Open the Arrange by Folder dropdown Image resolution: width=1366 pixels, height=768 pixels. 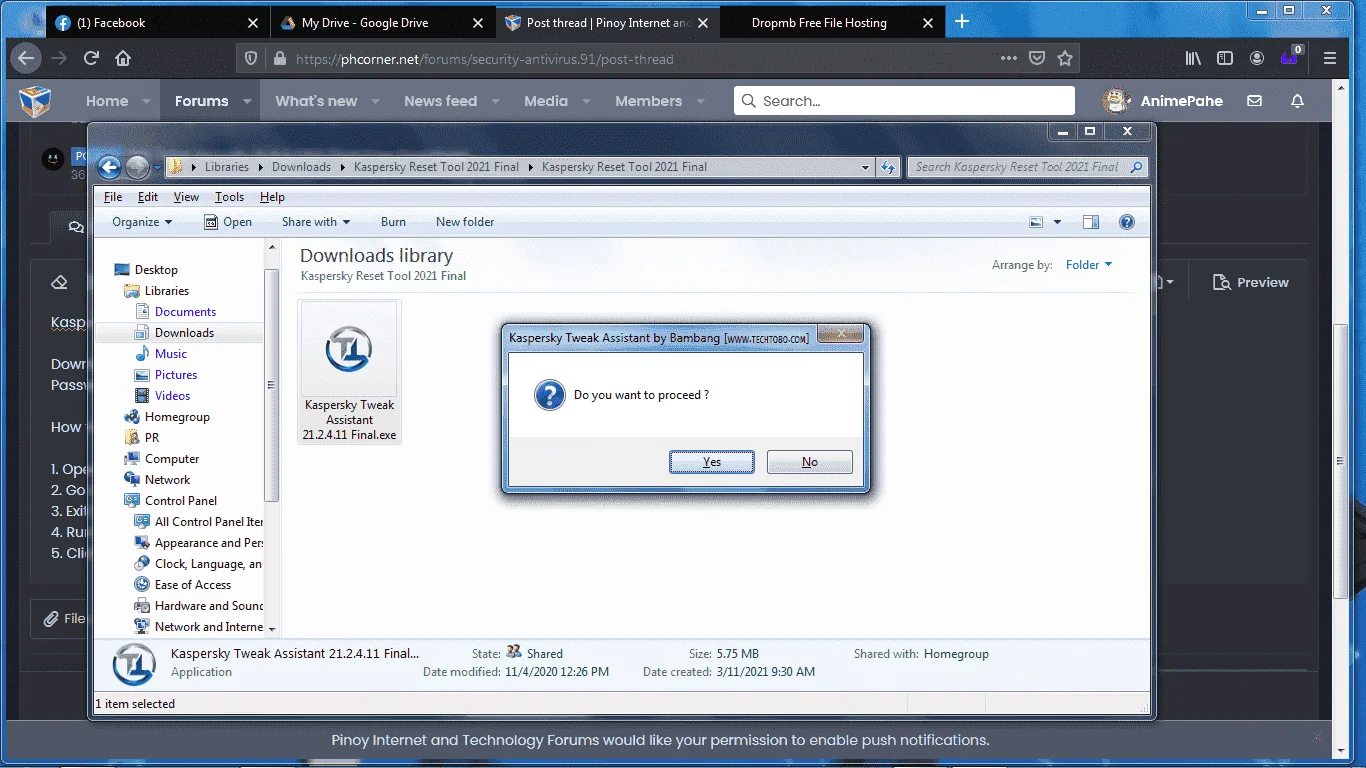[1089, 265]
